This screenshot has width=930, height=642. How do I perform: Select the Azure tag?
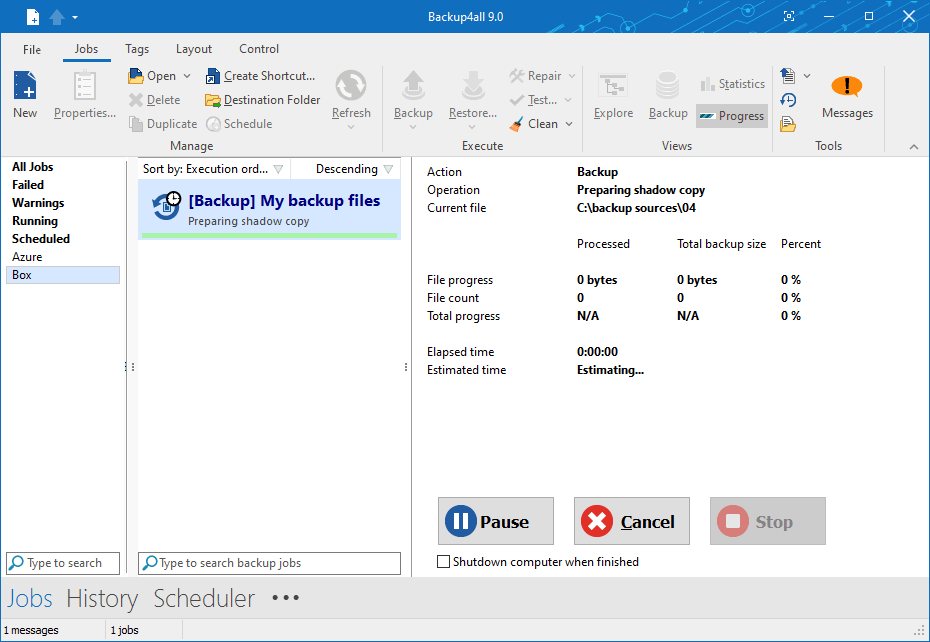(x=27, y=256)
